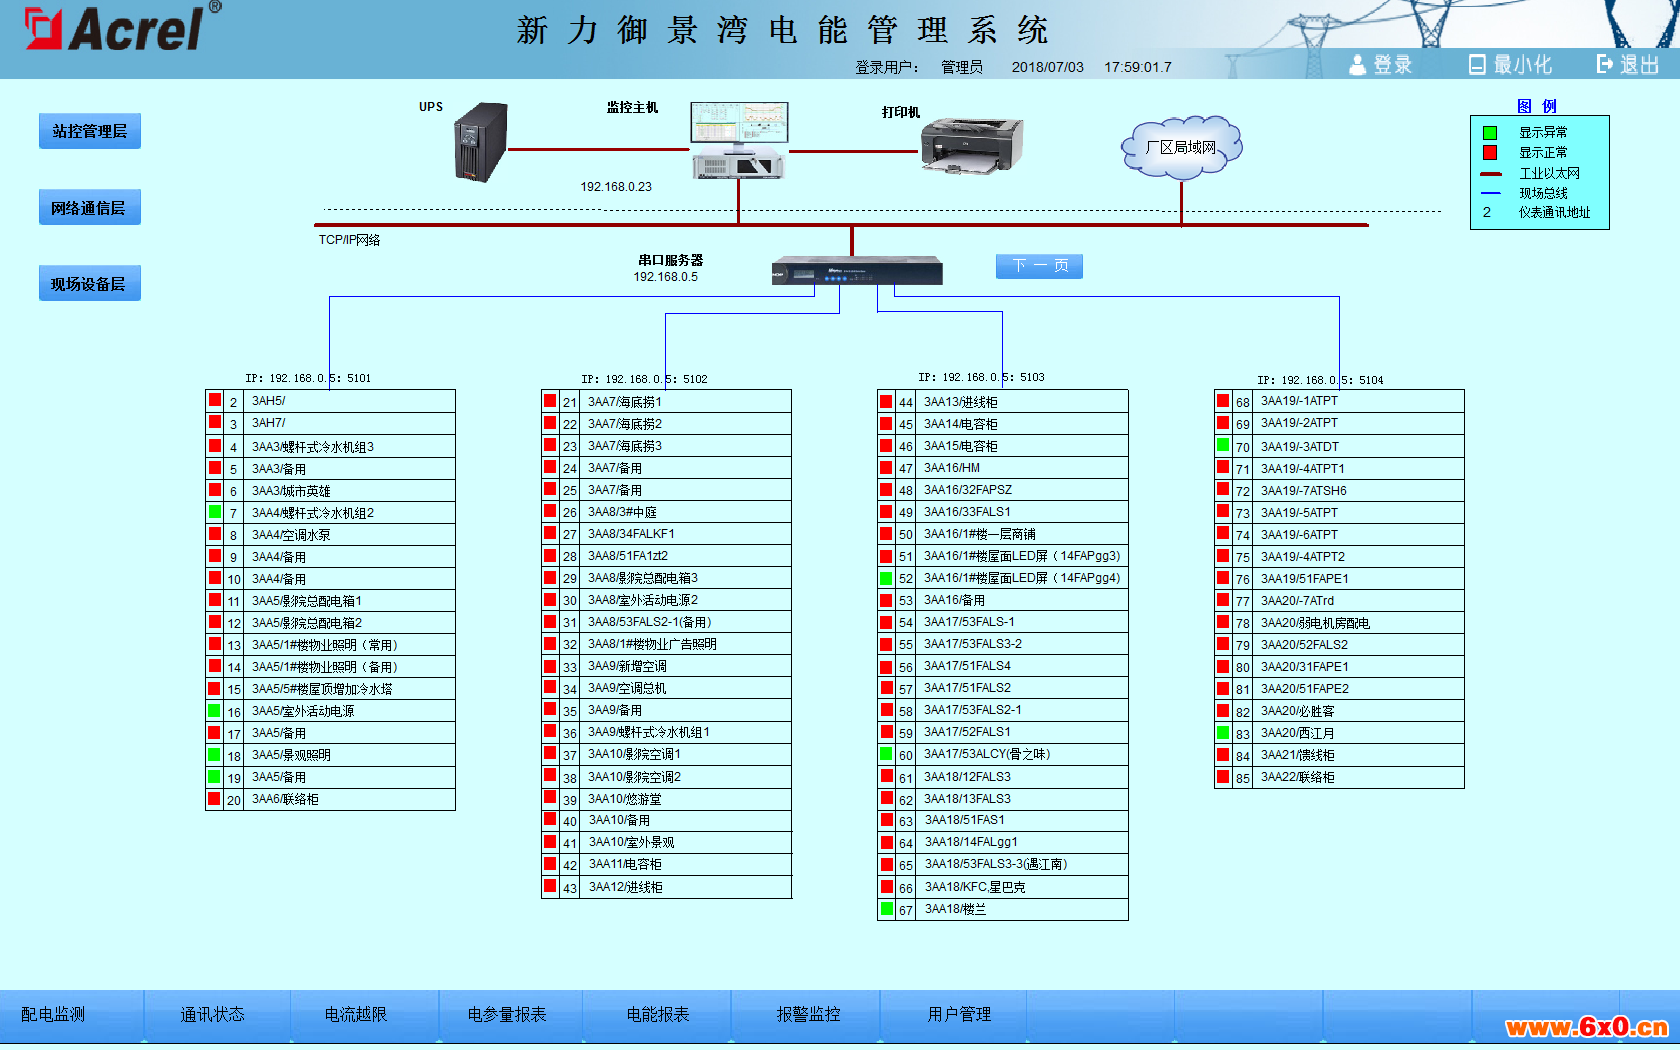Open the factory LAN cloud icon

(x=1181, y=148)
